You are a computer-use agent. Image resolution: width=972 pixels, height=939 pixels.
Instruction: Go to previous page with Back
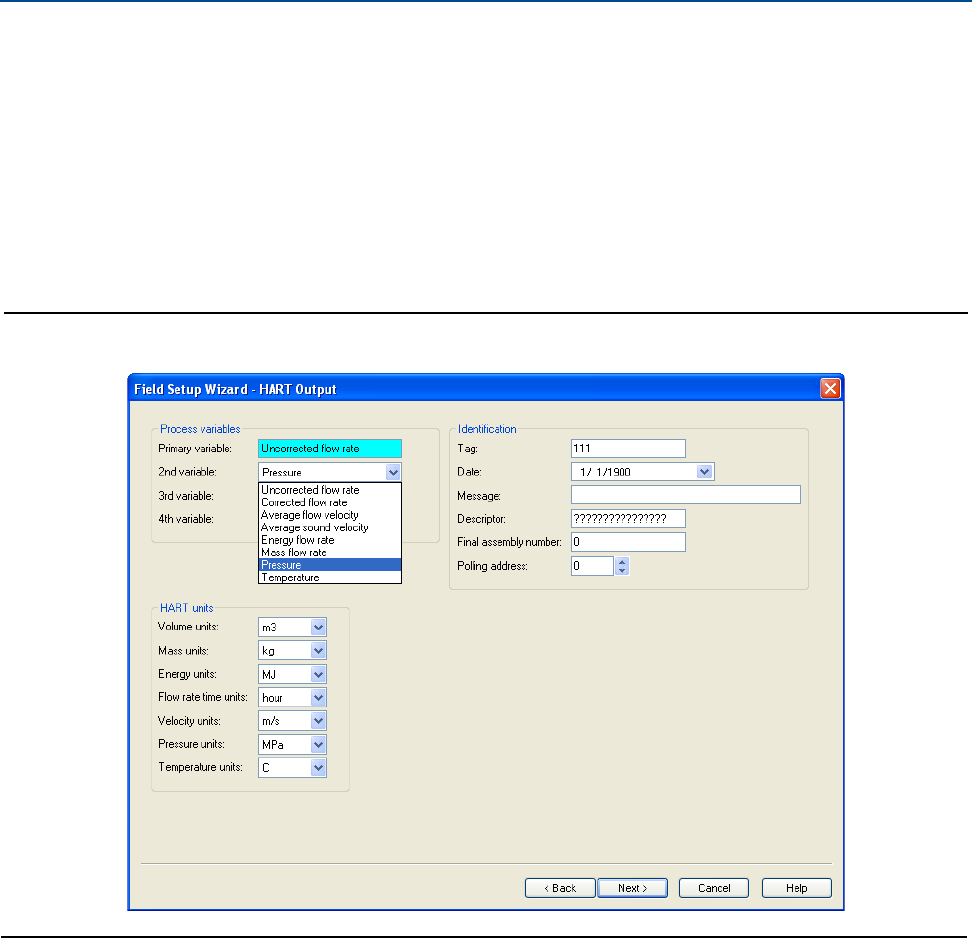pyautogui.click(x=560, y=888)
